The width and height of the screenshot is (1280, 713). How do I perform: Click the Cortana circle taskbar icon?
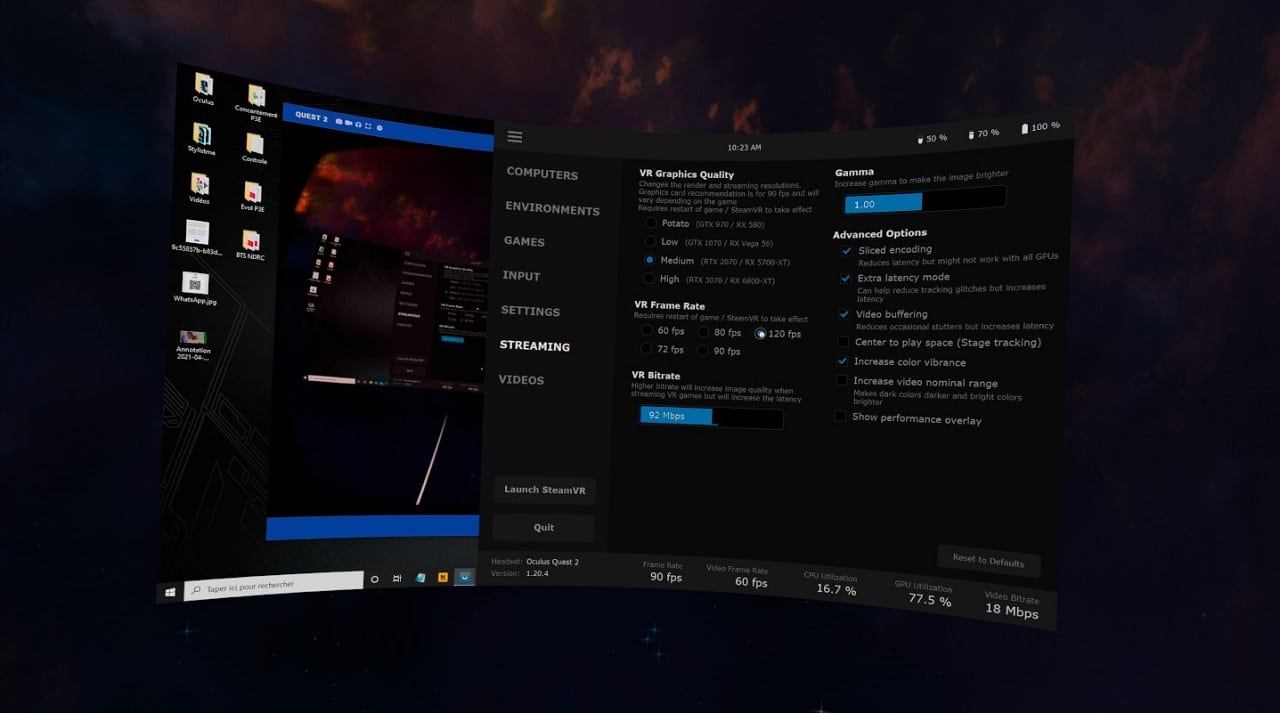(x=375, y=579)
